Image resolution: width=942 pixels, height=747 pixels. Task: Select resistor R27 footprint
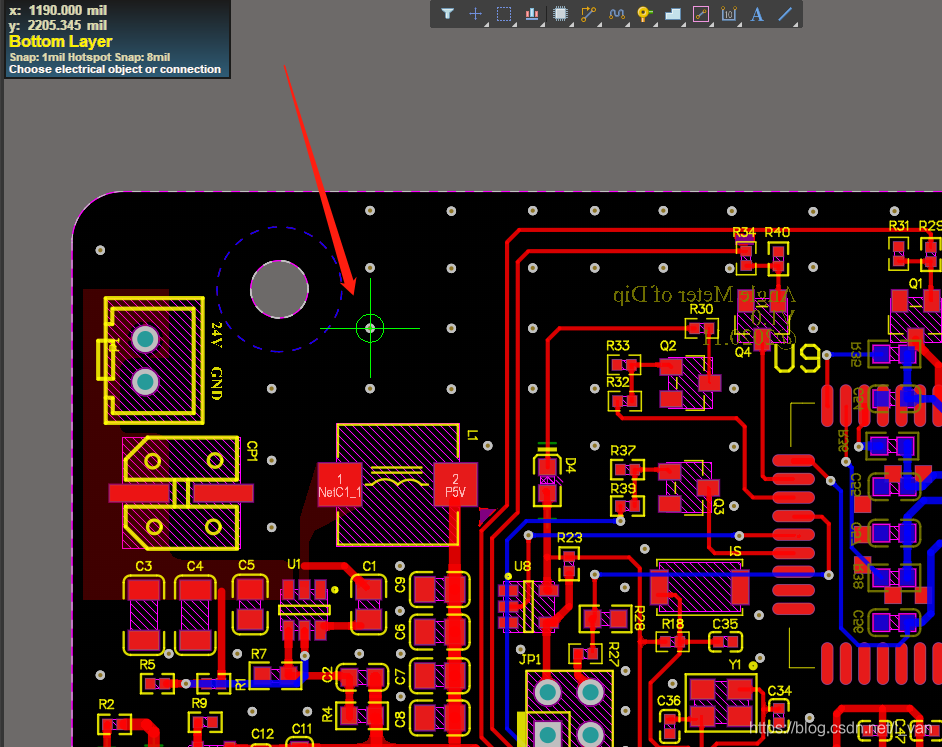[x=586, y=653]
